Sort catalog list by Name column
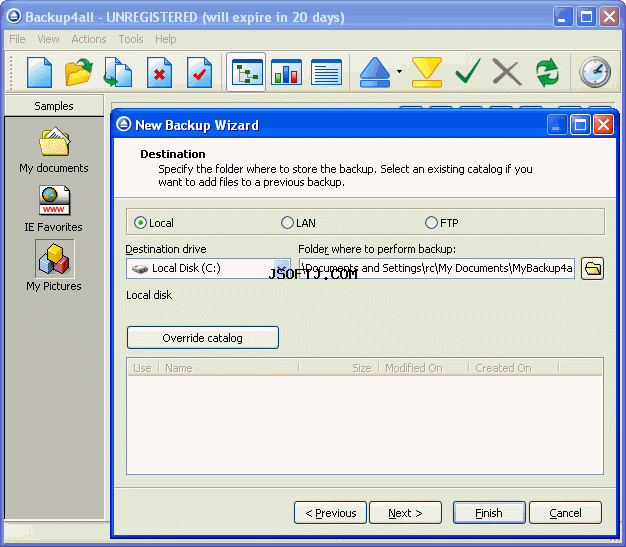Image resolution: width=626 pixels, height=547 pixels. coord(229,368)
